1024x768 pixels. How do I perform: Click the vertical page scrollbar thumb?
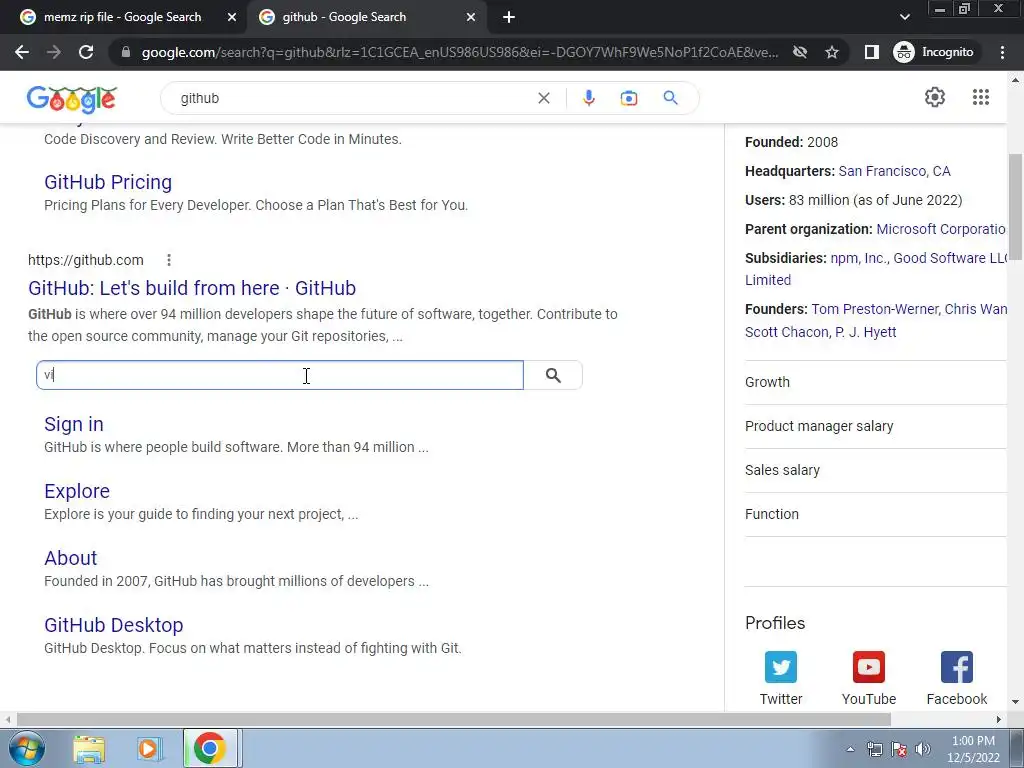(1015, 206)
